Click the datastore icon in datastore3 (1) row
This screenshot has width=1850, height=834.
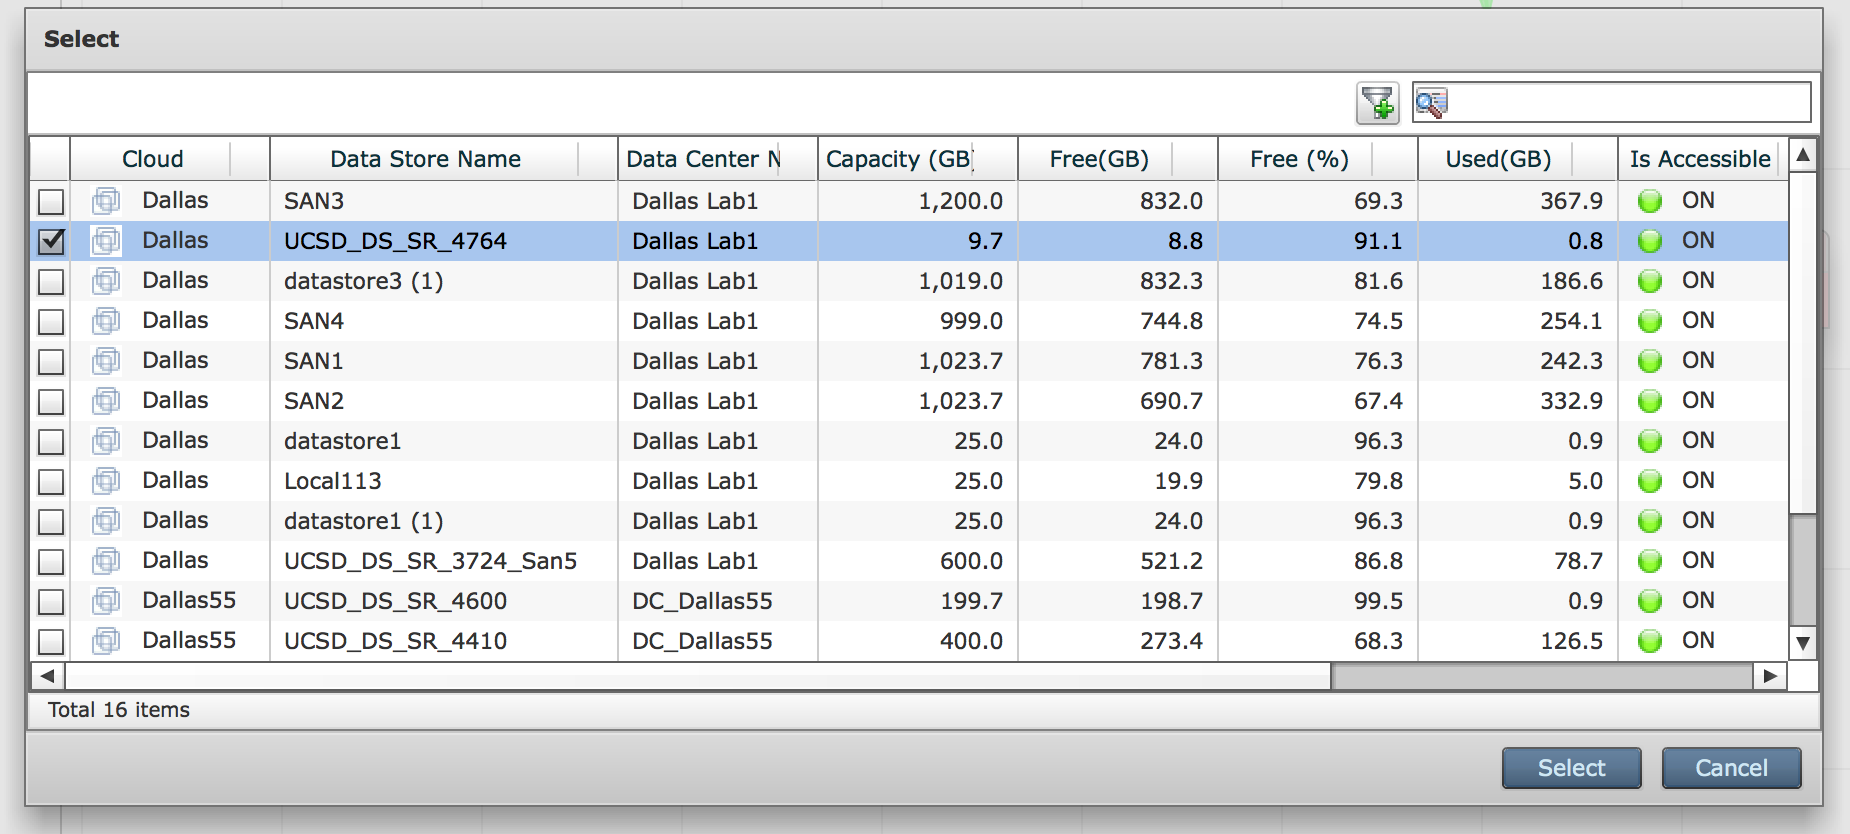click(106, 281)
